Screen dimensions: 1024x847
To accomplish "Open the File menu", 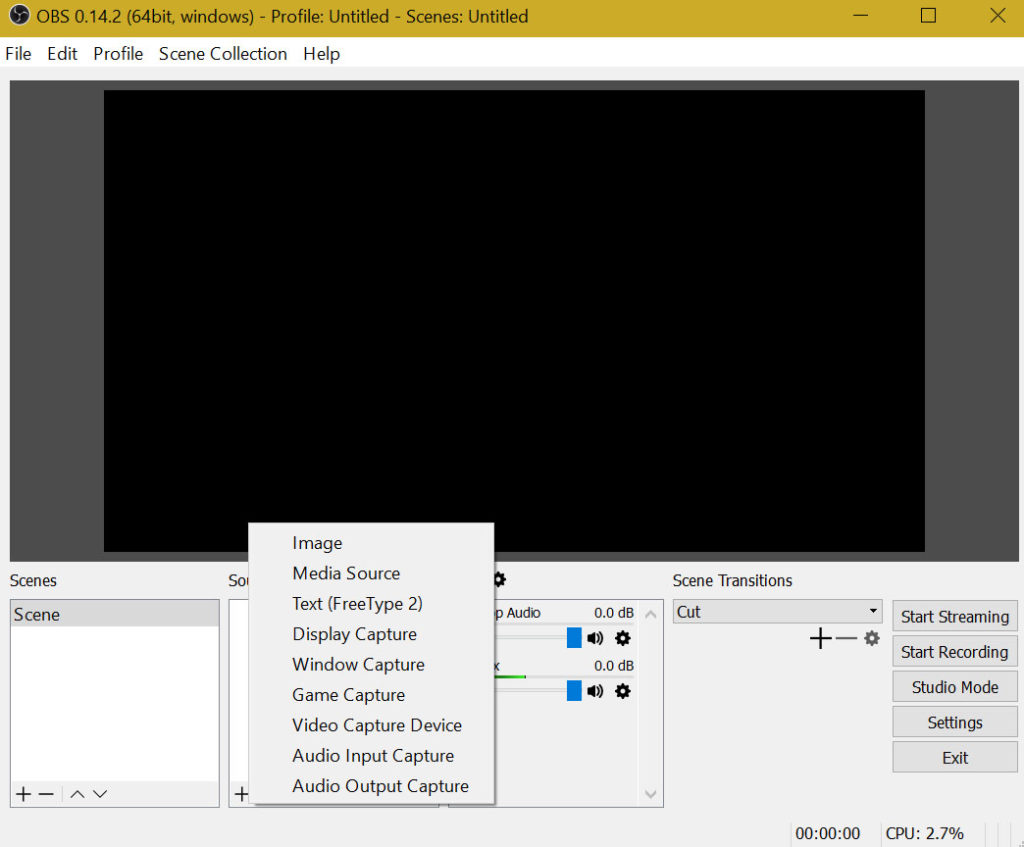I will click(x=18, y=54).
